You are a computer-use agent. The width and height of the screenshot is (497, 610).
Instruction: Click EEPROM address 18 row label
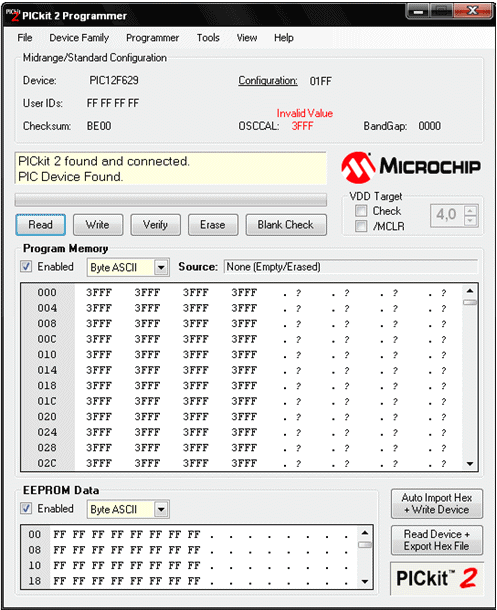35,581
